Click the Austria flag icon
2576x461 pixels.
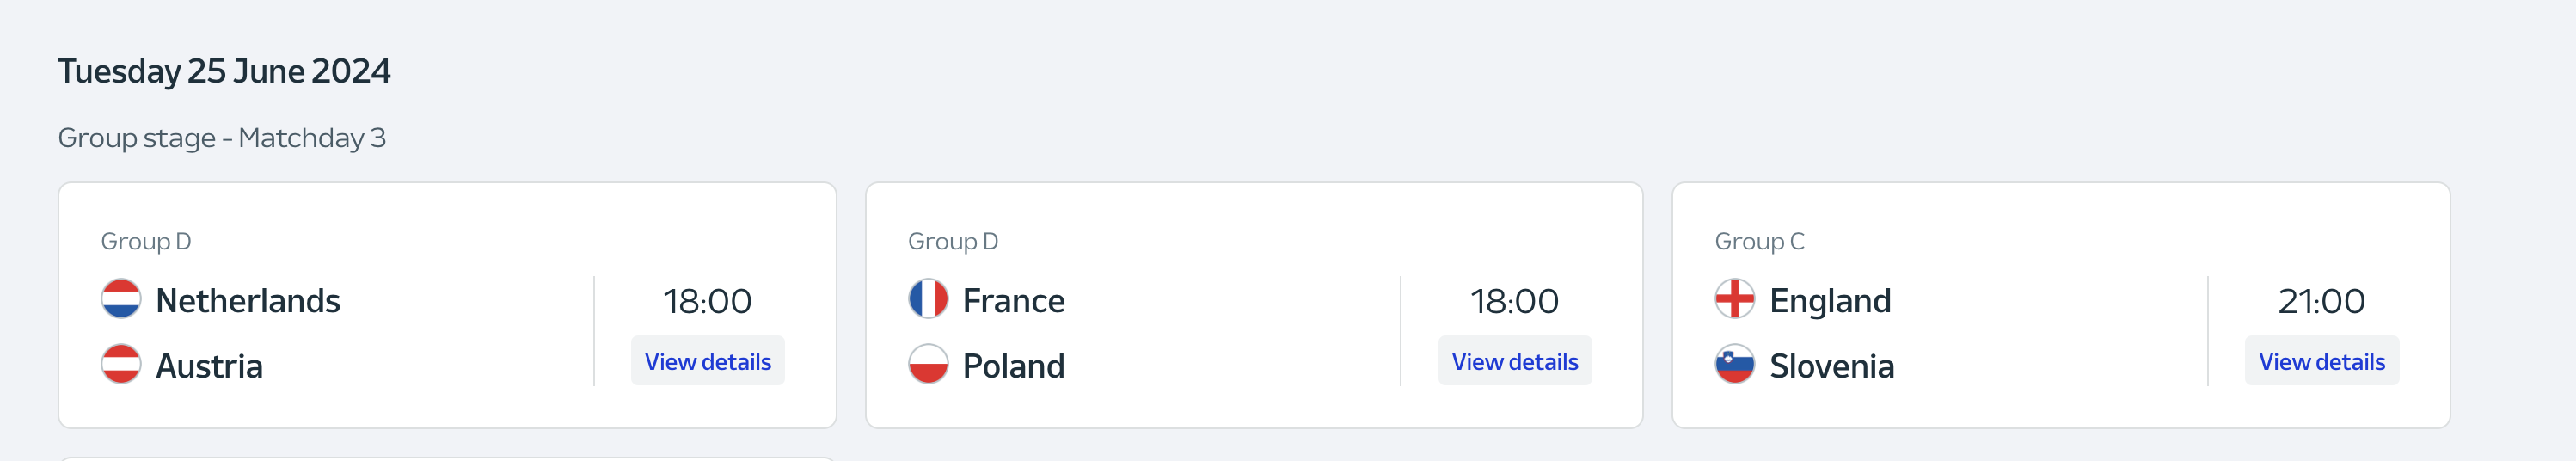(121, 364)
